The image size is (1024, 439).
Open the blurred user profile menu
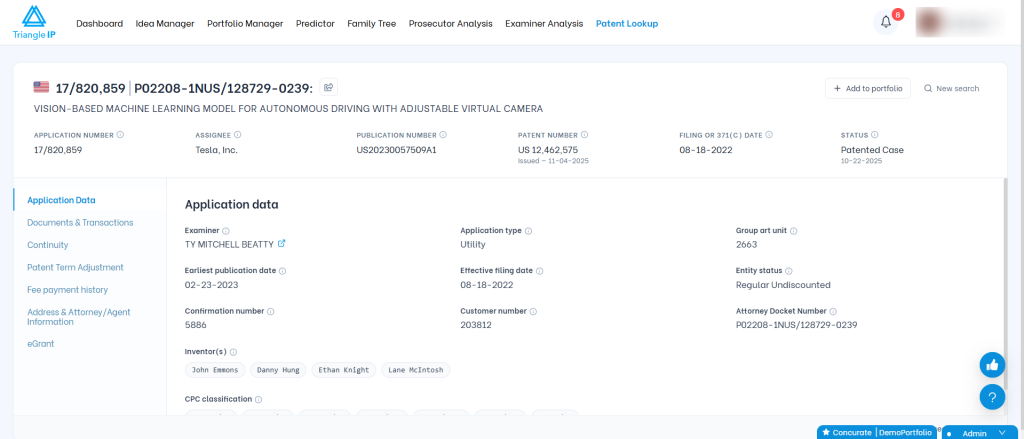click(x=959, y=22)
